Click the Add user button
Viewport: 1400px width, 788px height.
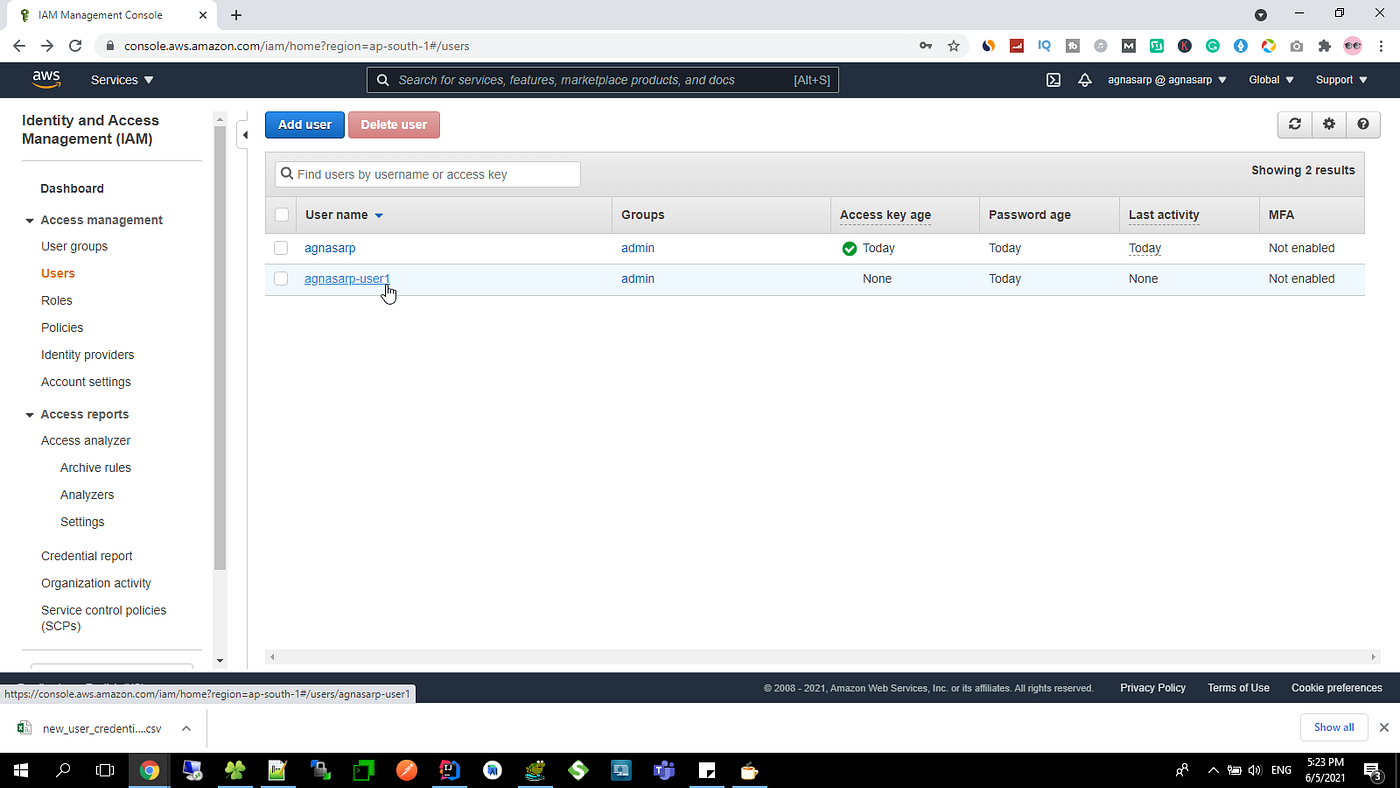tap(305, 125)
